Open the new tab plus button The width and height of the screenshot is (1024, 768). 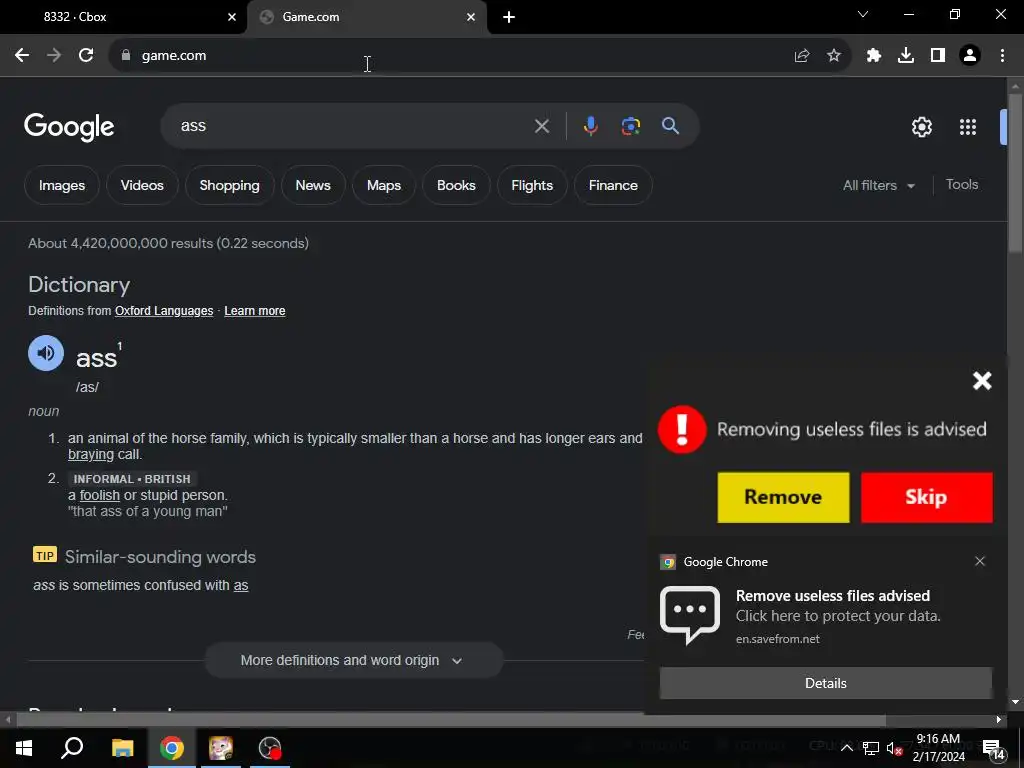(509, 17)
